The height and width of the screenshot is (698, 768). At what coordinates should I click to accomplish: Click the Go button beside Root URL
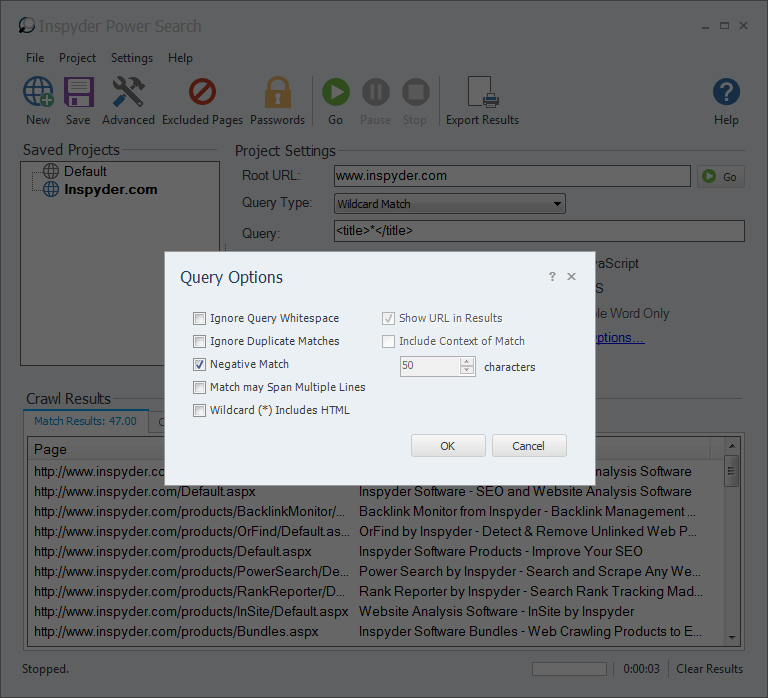[x=720, y=177]
